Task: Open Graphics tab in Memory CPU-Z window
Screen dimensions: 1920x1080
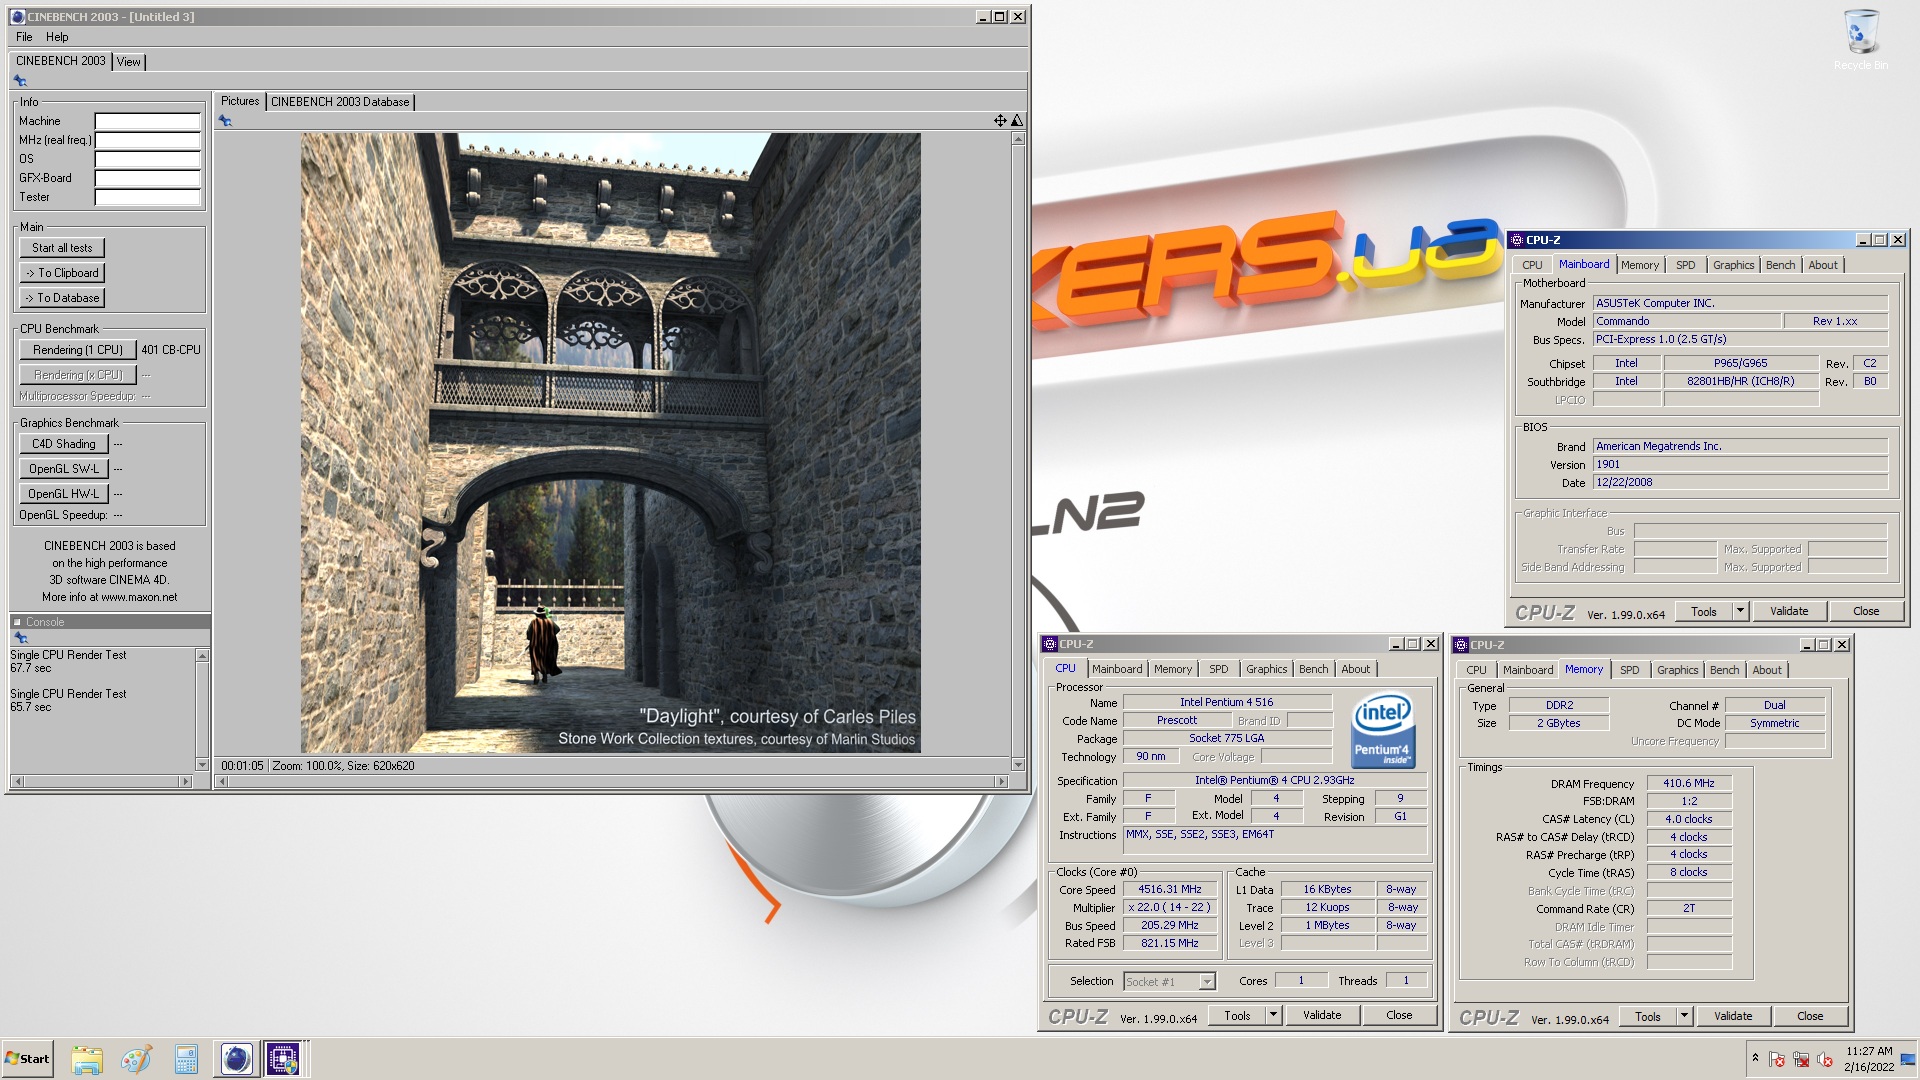Action: tap(1677, 670)
